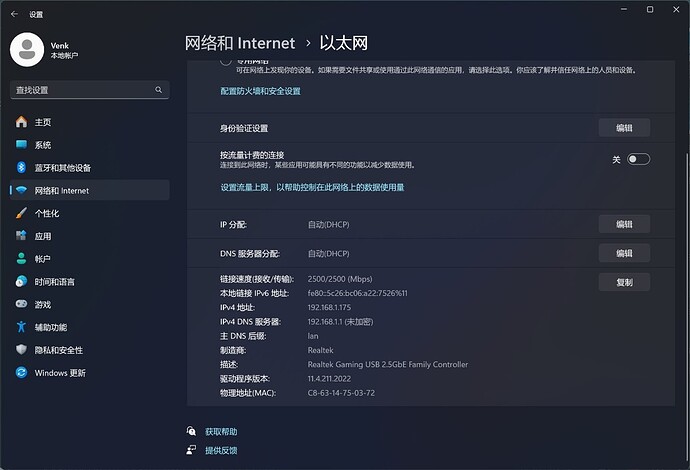Open the 帐户 settings section
The width and height of the screenshot is (690, 470).
click(x=90, y=259)
